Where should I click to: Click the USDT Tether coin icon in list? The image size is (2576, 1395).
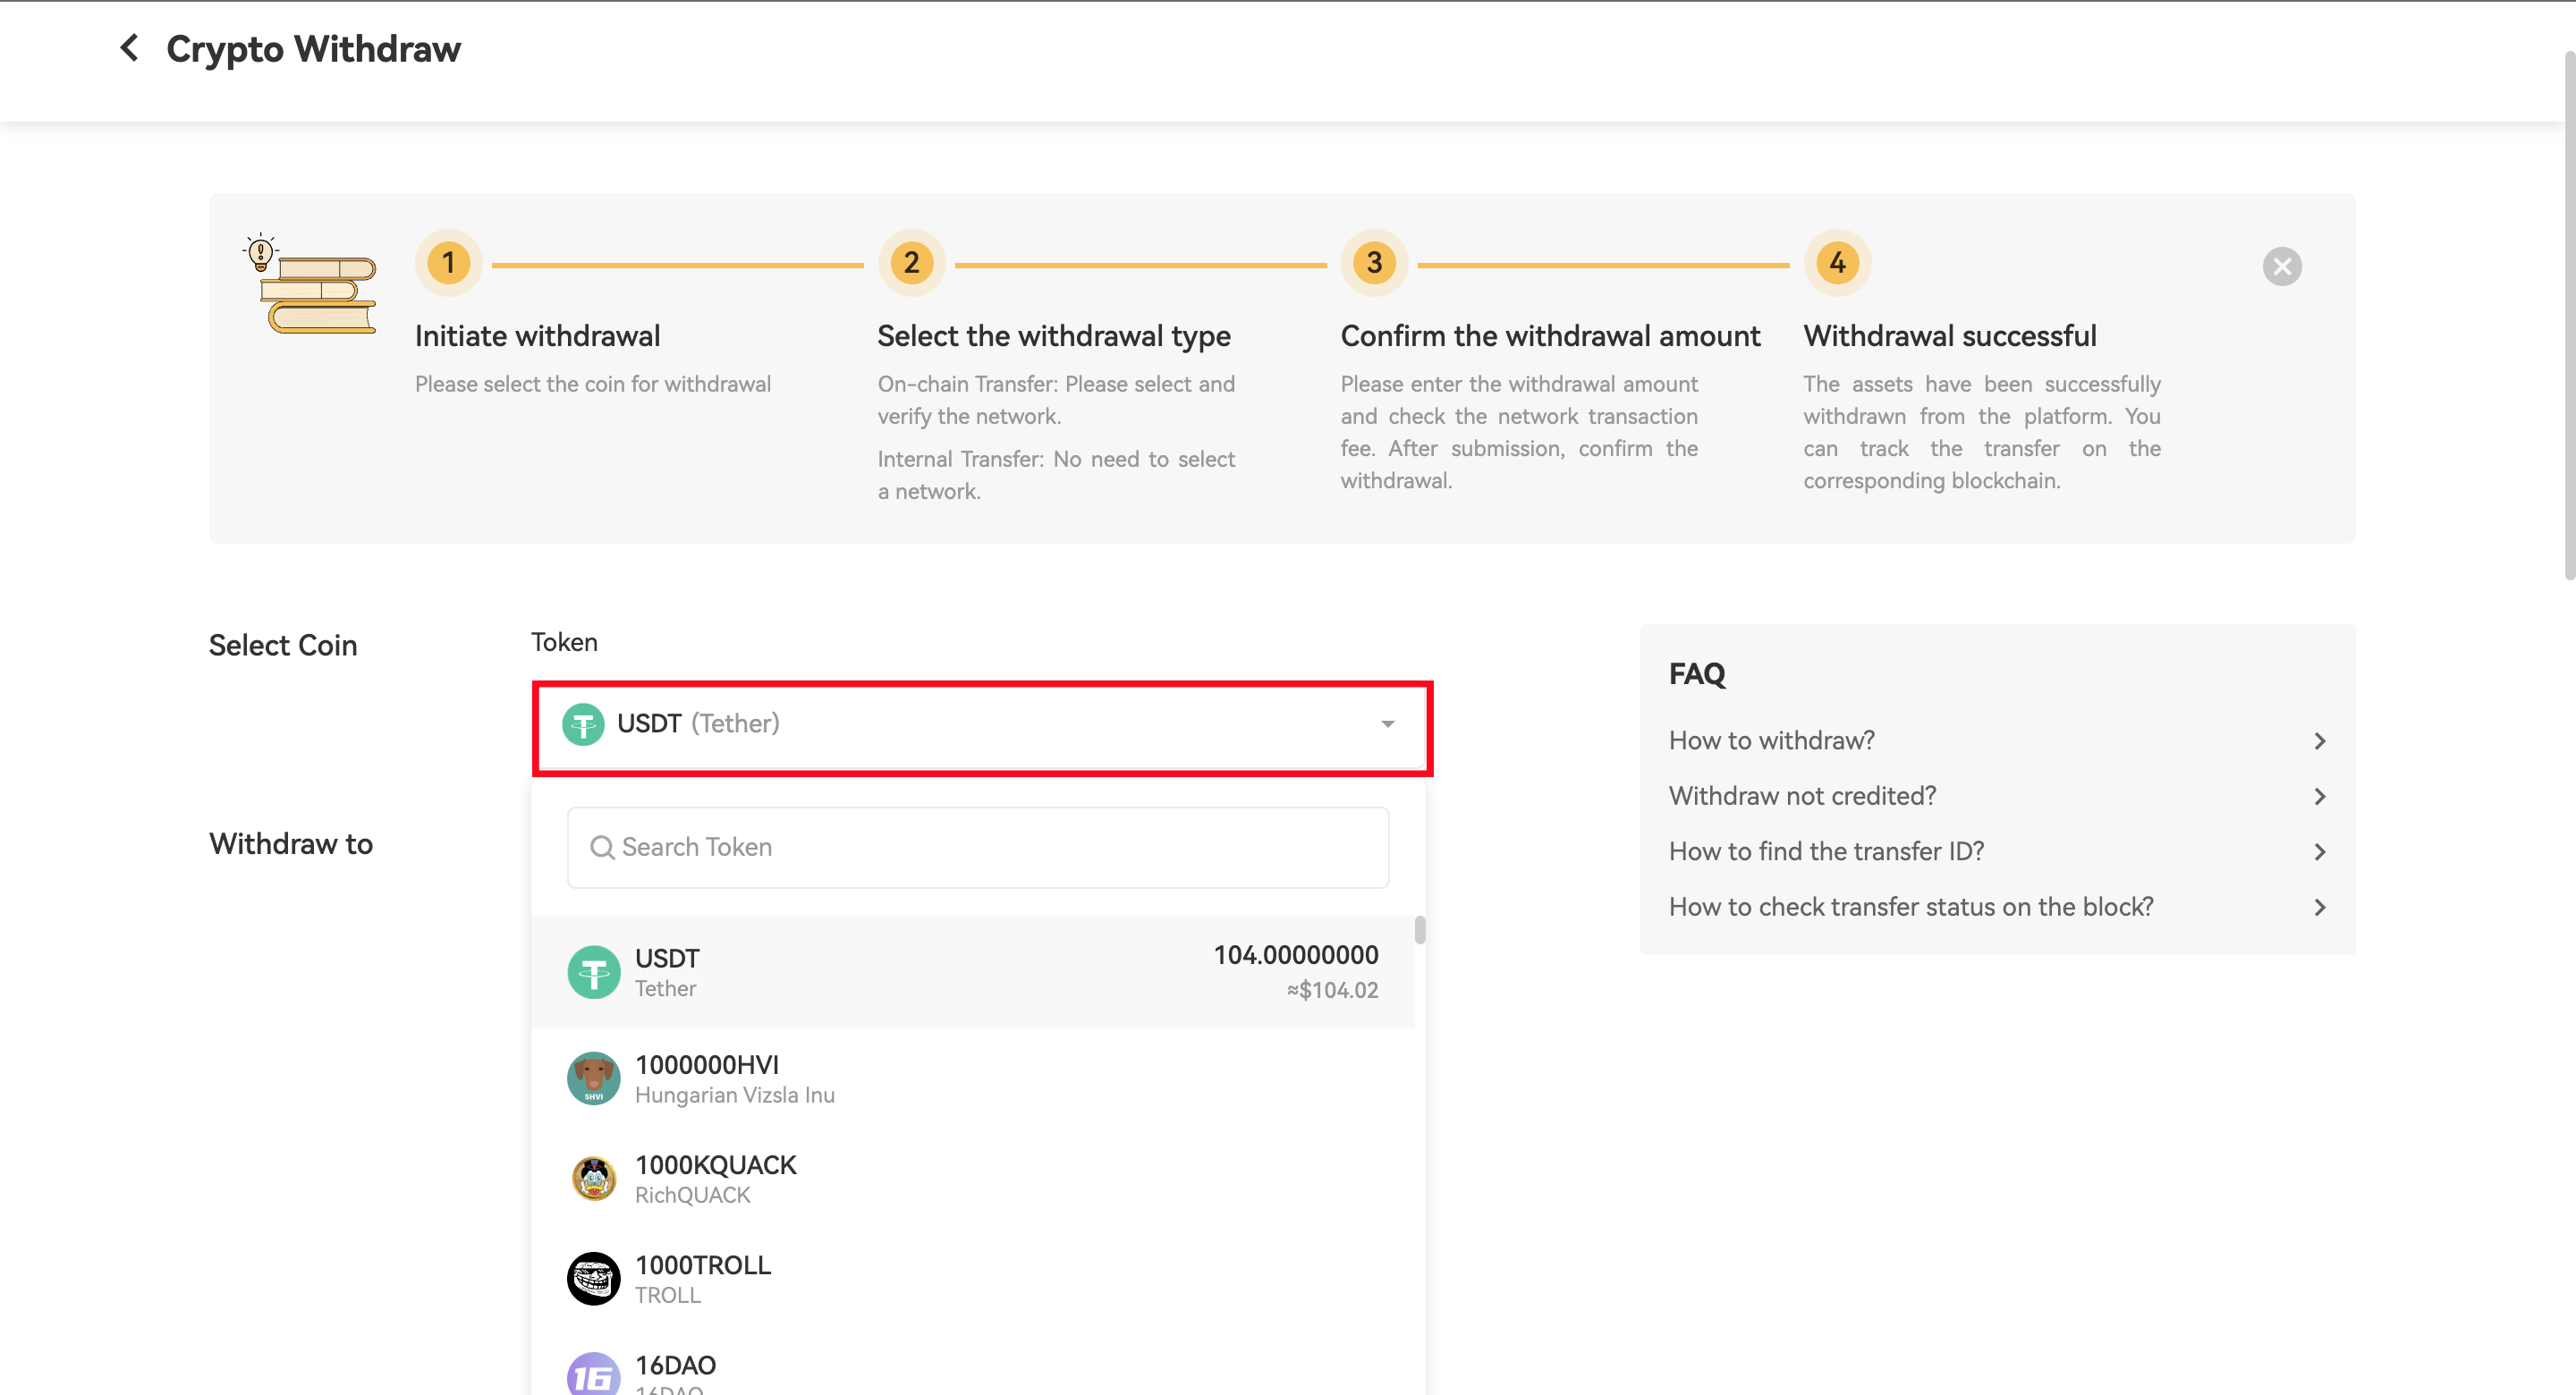tap(594, 972)
